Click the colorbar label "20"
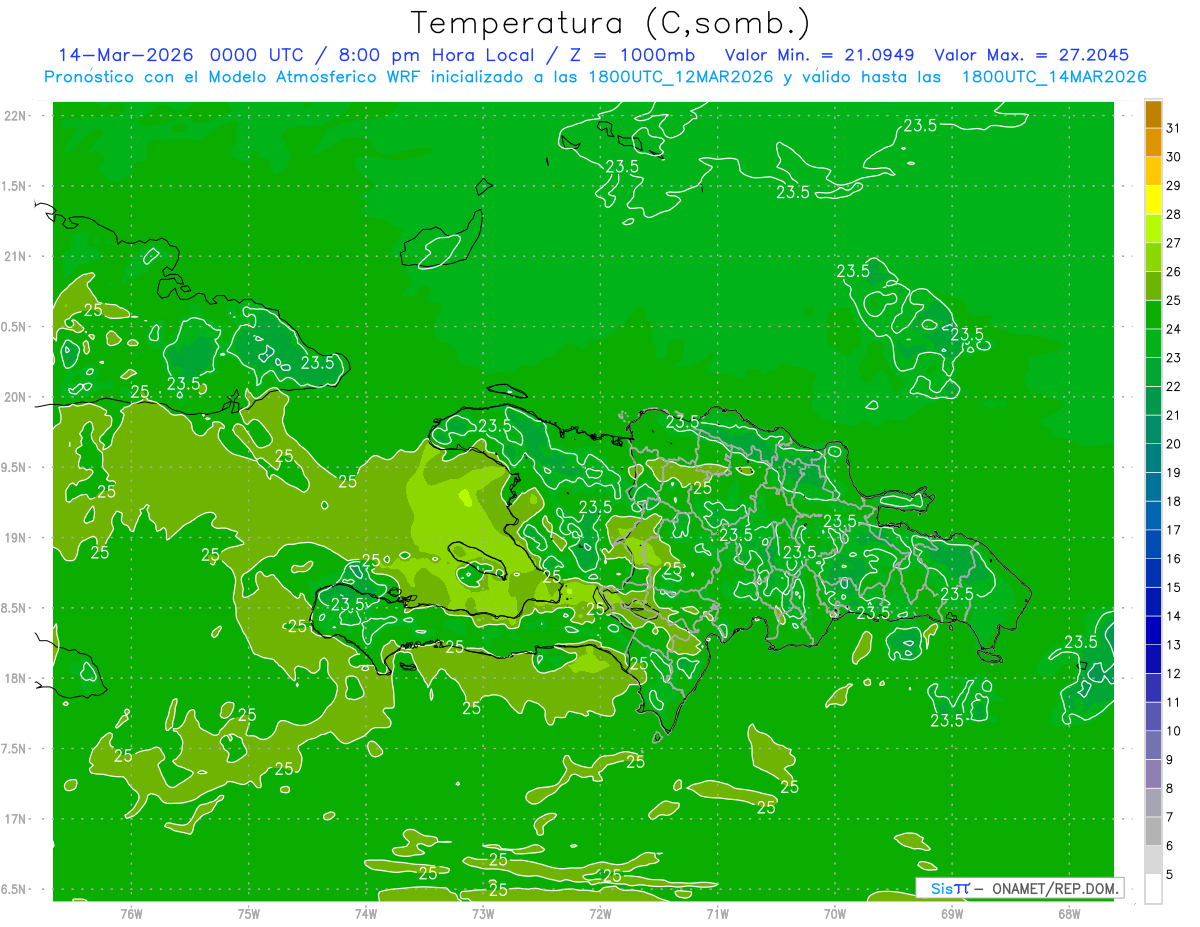The image size is (1200, 927). (1173, 443)
